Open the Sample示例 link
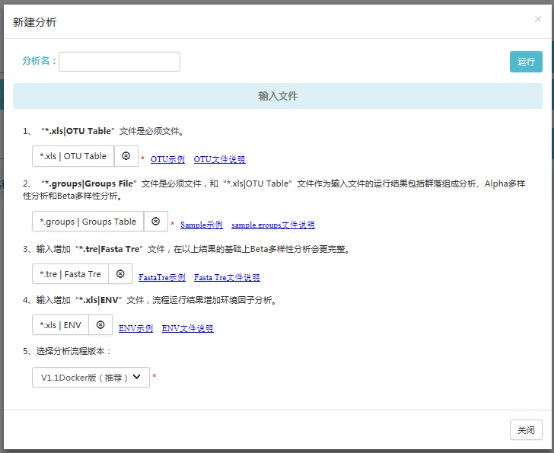The image size is (554, 453). pyautogui.click(x=201, y=225)
